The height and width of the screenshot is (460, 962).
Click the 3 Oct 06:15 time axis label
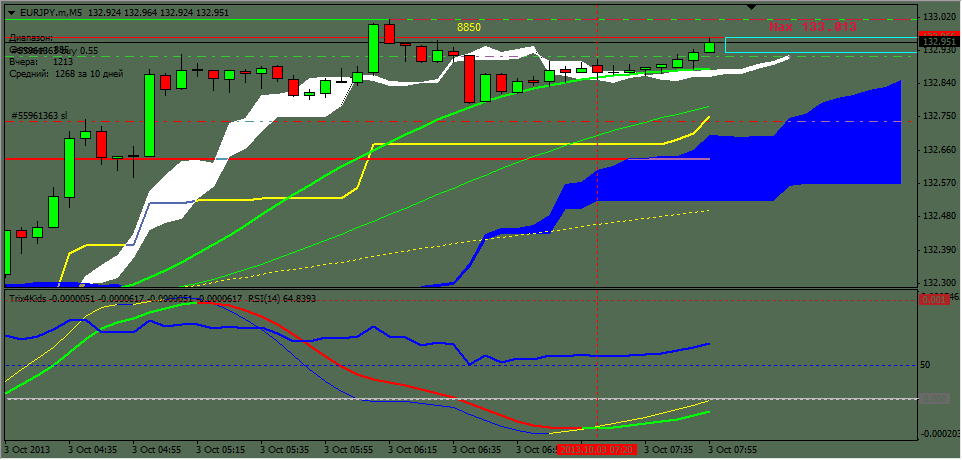[x=414, y=450]
